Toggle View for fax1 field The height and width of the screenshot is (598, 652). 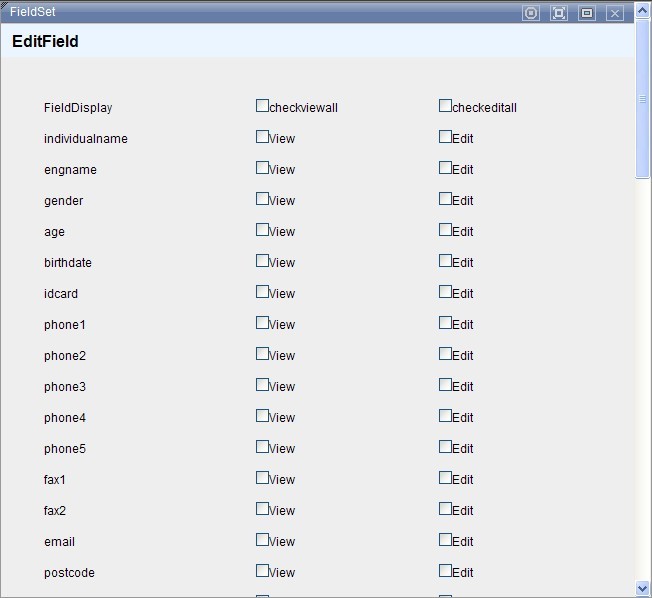(x=262, y=478)
